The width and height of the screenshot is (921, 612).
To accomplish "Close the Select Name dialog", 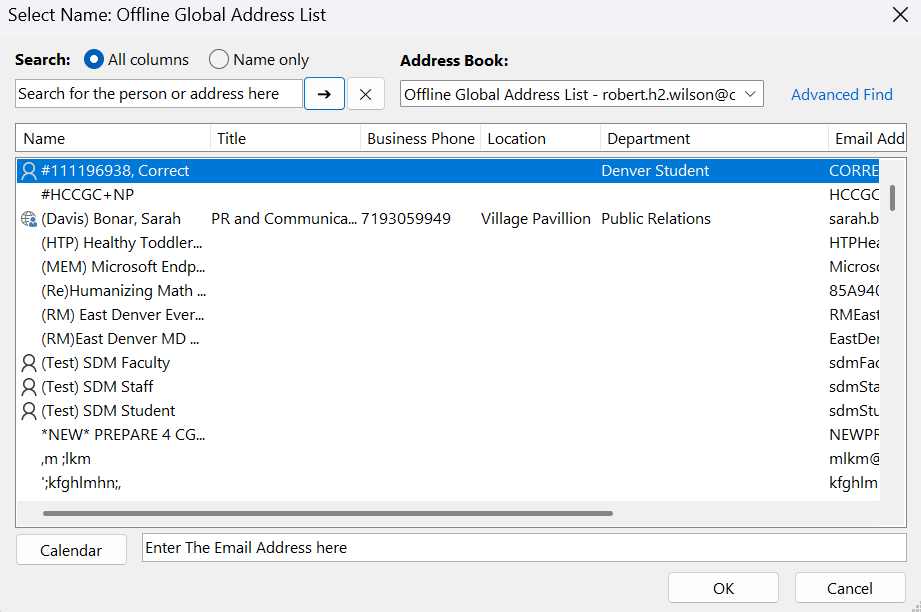I will [899, 15].
